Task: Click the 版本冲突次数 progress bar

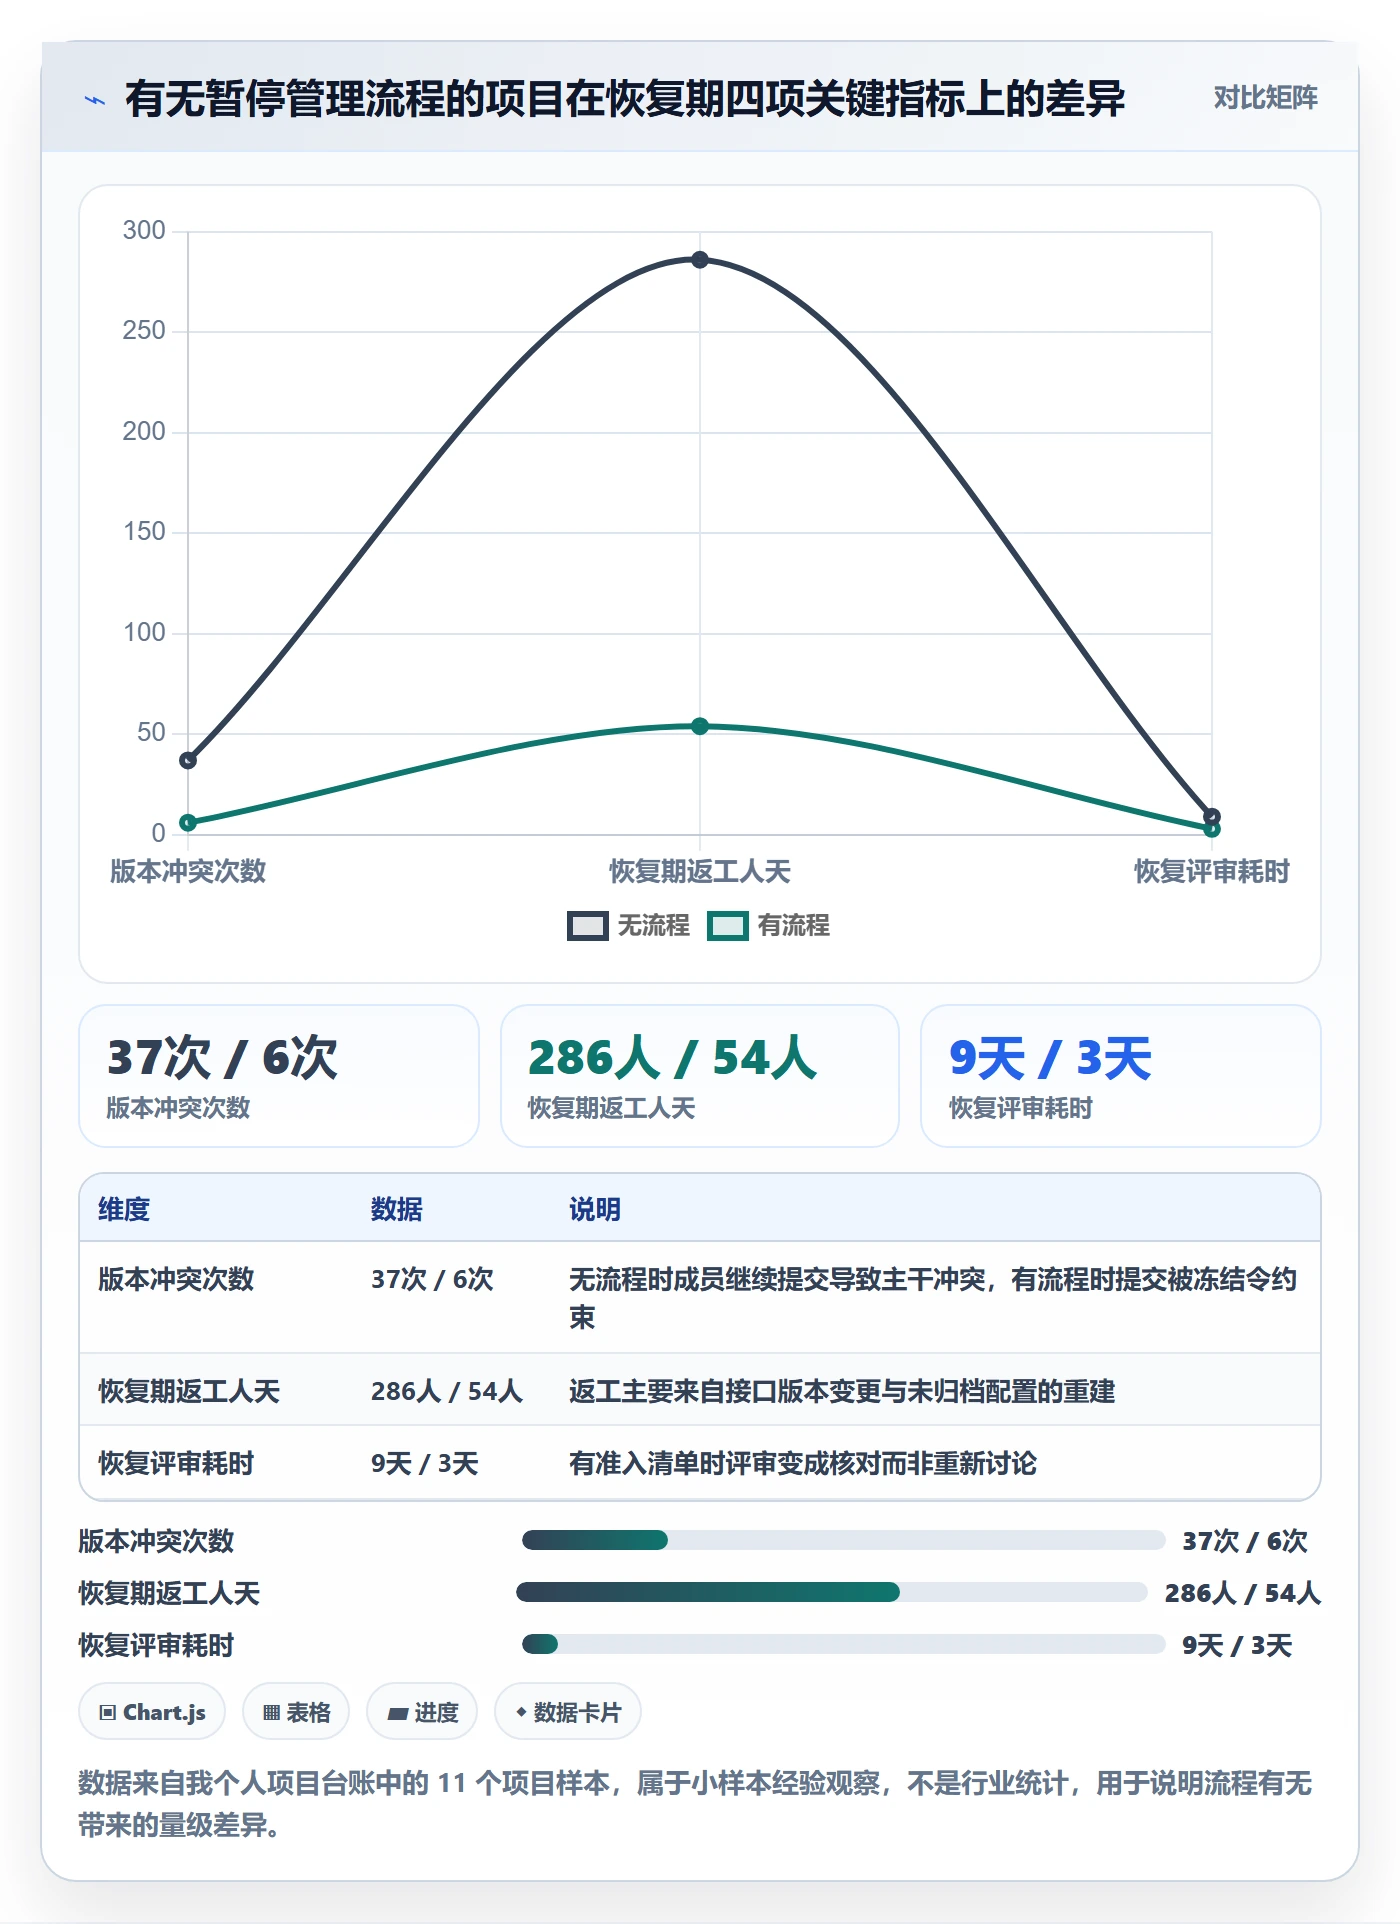Action: click(844, 1540)
